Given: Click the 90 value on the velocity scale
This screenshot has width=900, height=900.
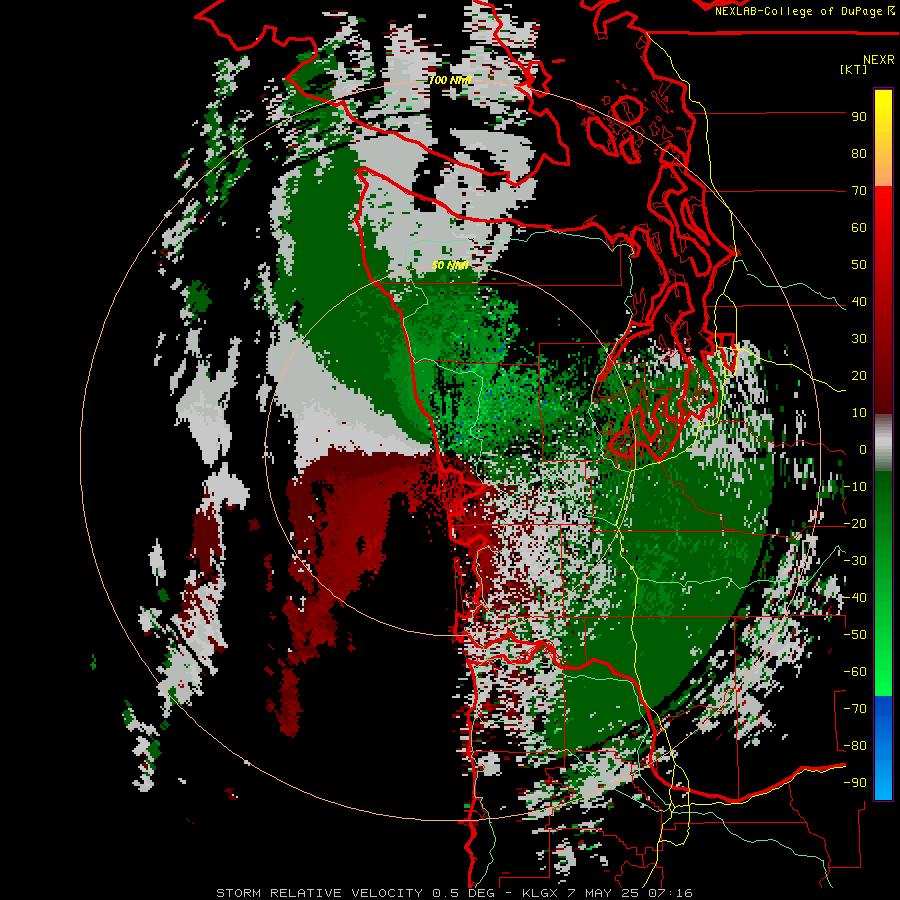Looking at the screenshot, I should click(859, 117).
